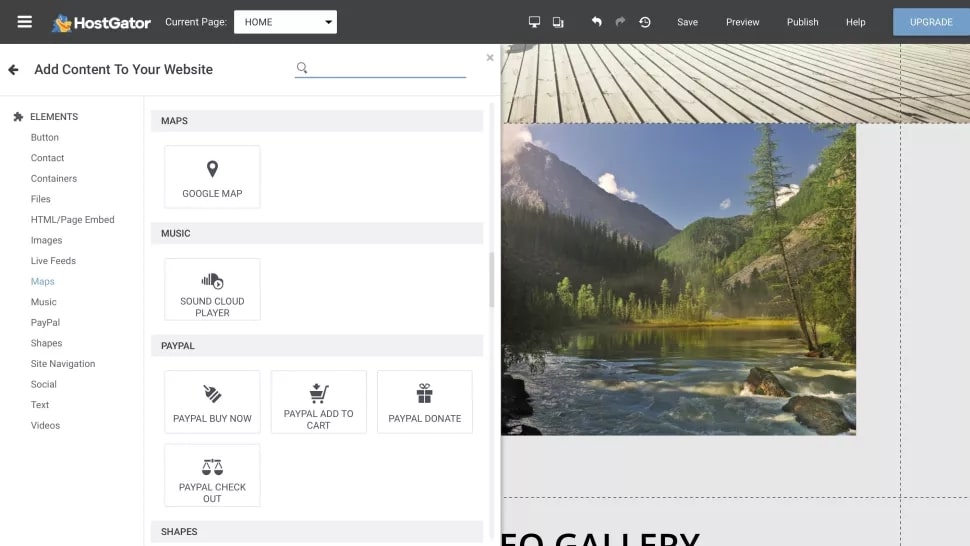Select Shapes in the sidebar list
Viewport: 970px width, 546px height.
(46, 343)
